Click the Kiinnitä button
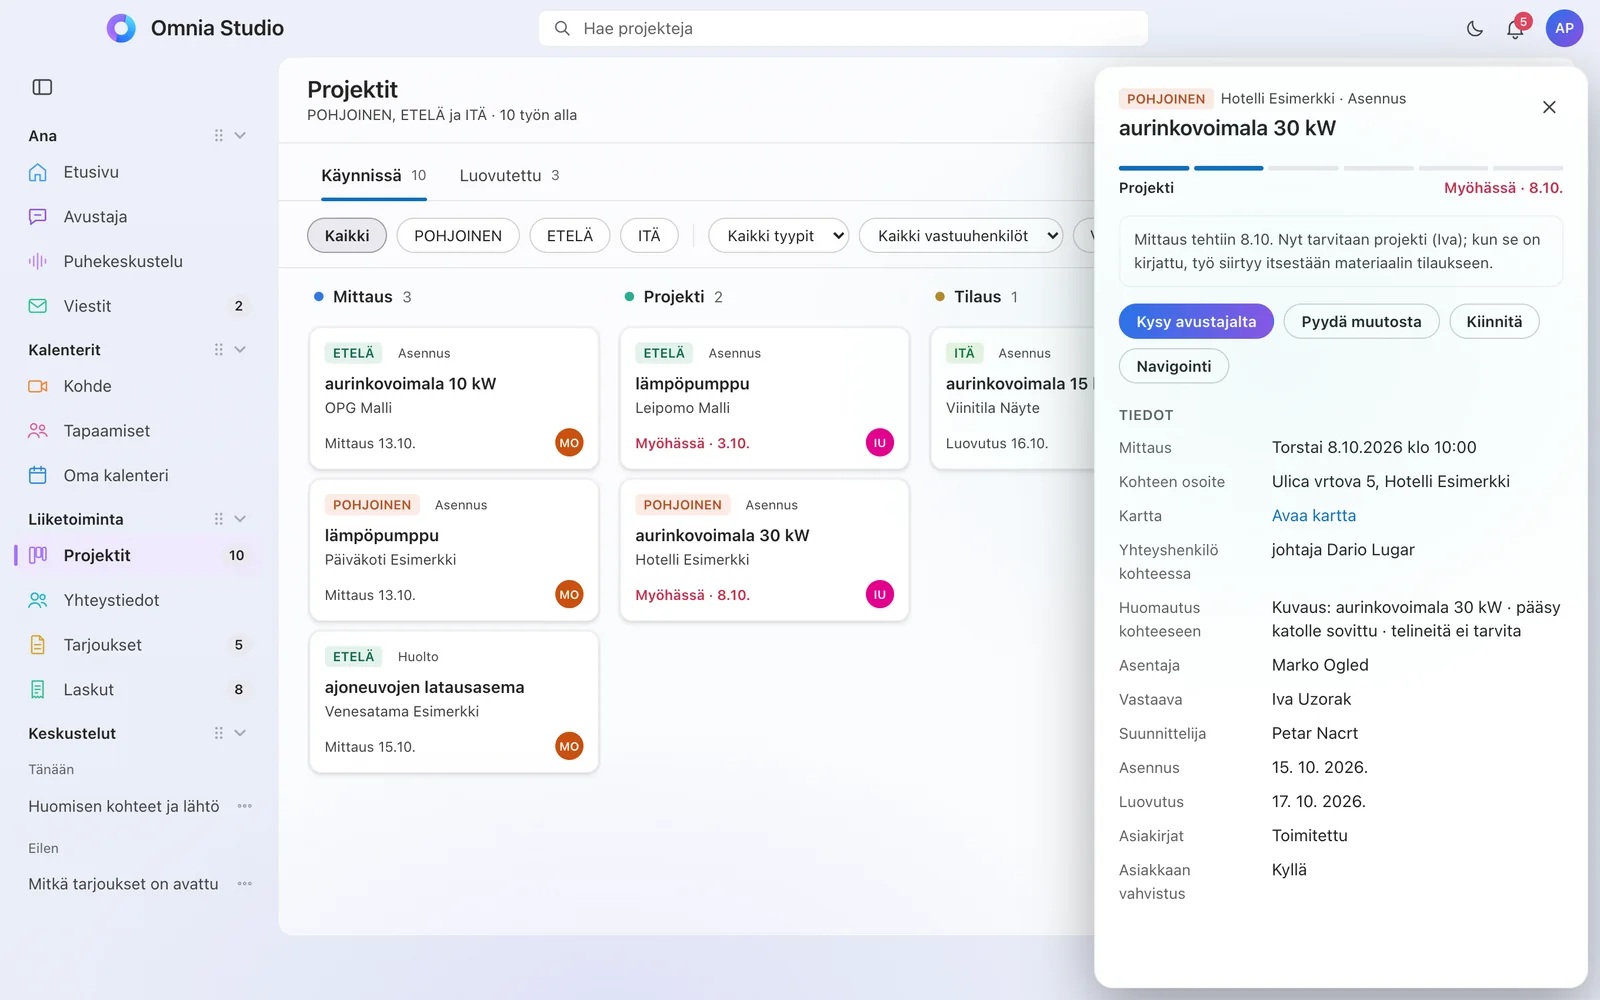Image resolution: width=1600 pixels, height=1000 pixels. (1494, 321)
